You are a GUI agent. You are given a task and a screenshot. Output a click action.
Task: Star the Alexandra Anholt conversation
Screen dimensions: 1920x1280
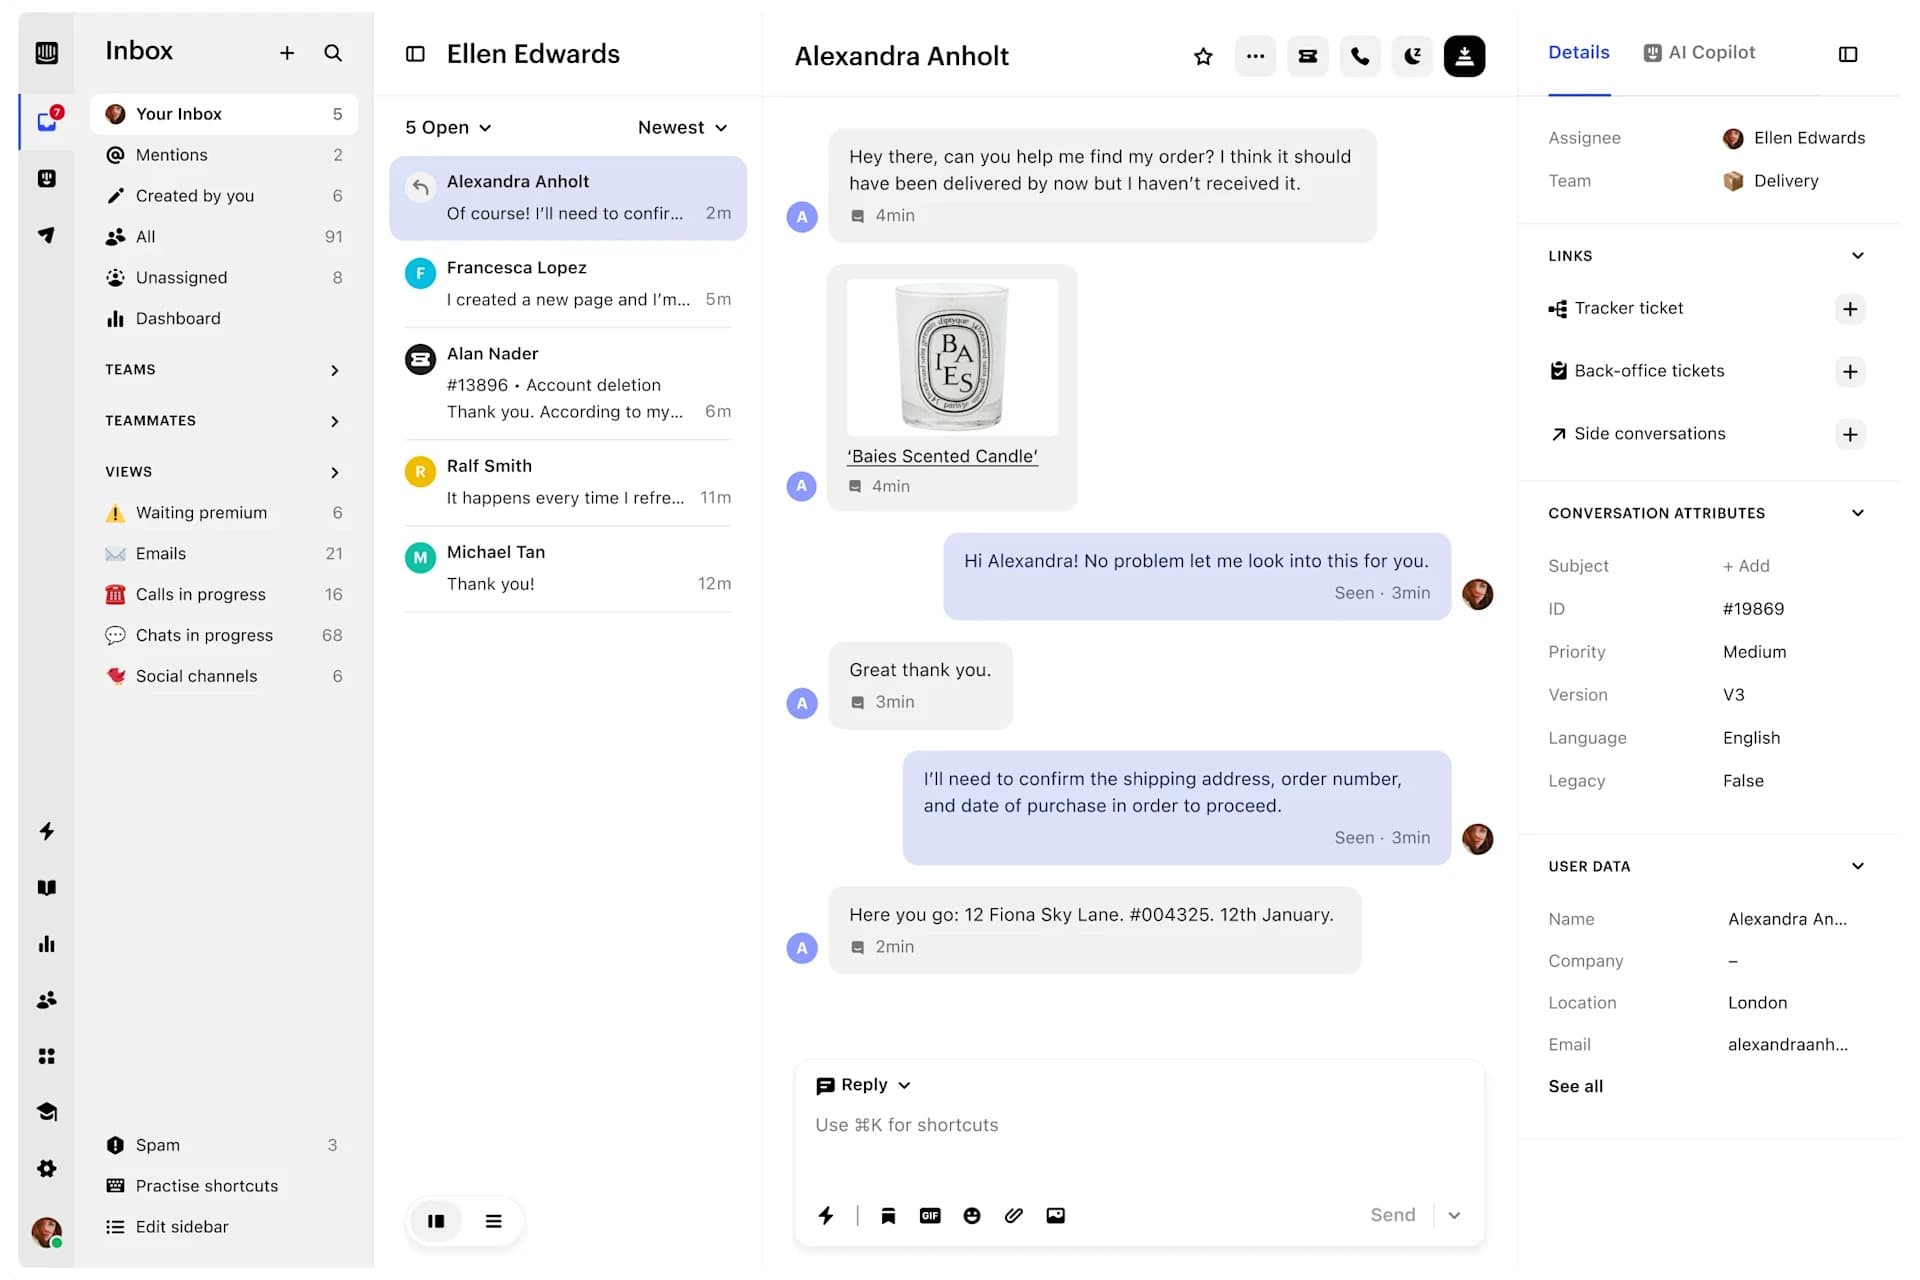pos(1202,57)
